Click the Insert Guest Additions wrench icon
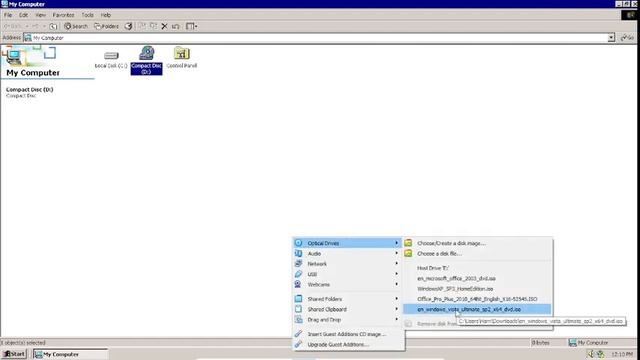 (x=298, y=334)
